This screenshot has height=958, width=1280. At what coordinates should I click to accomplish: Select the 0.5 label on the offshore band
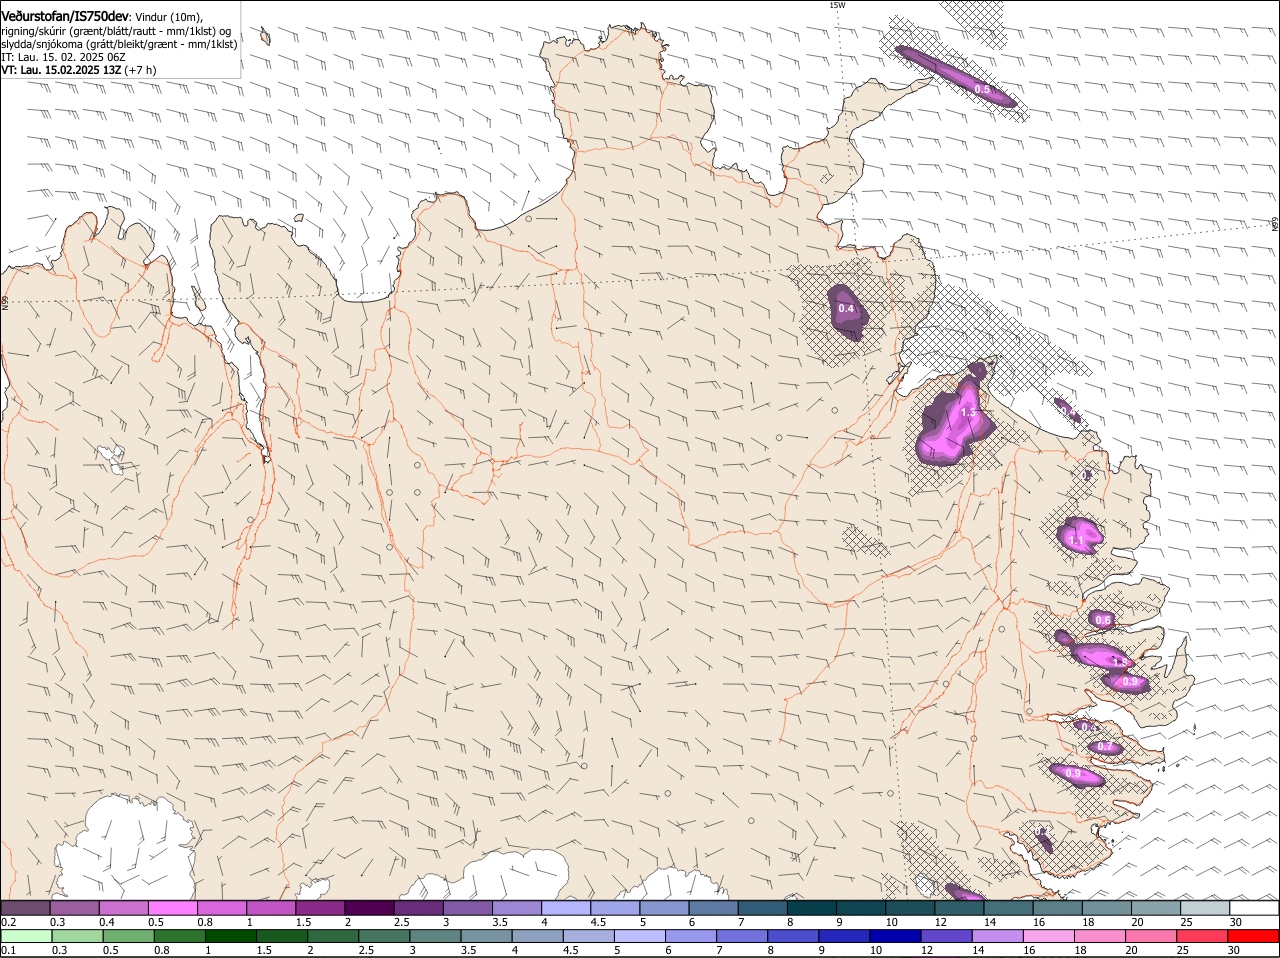coord(982,90)
